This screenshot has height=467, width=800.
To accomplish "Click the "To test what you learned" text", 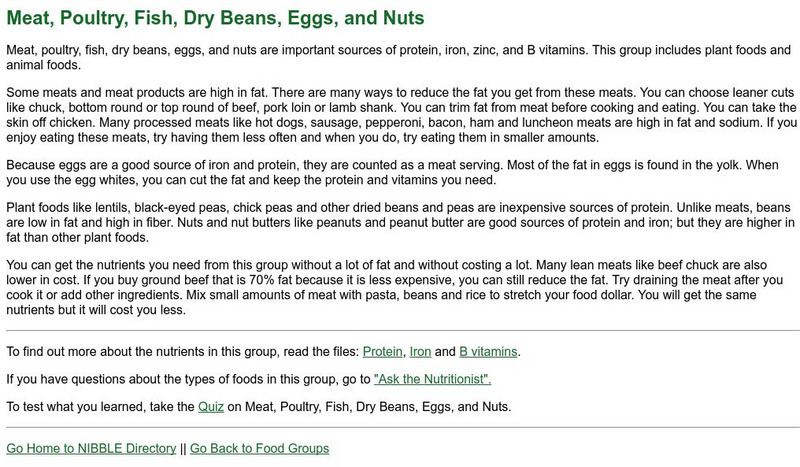I will 95,407.
